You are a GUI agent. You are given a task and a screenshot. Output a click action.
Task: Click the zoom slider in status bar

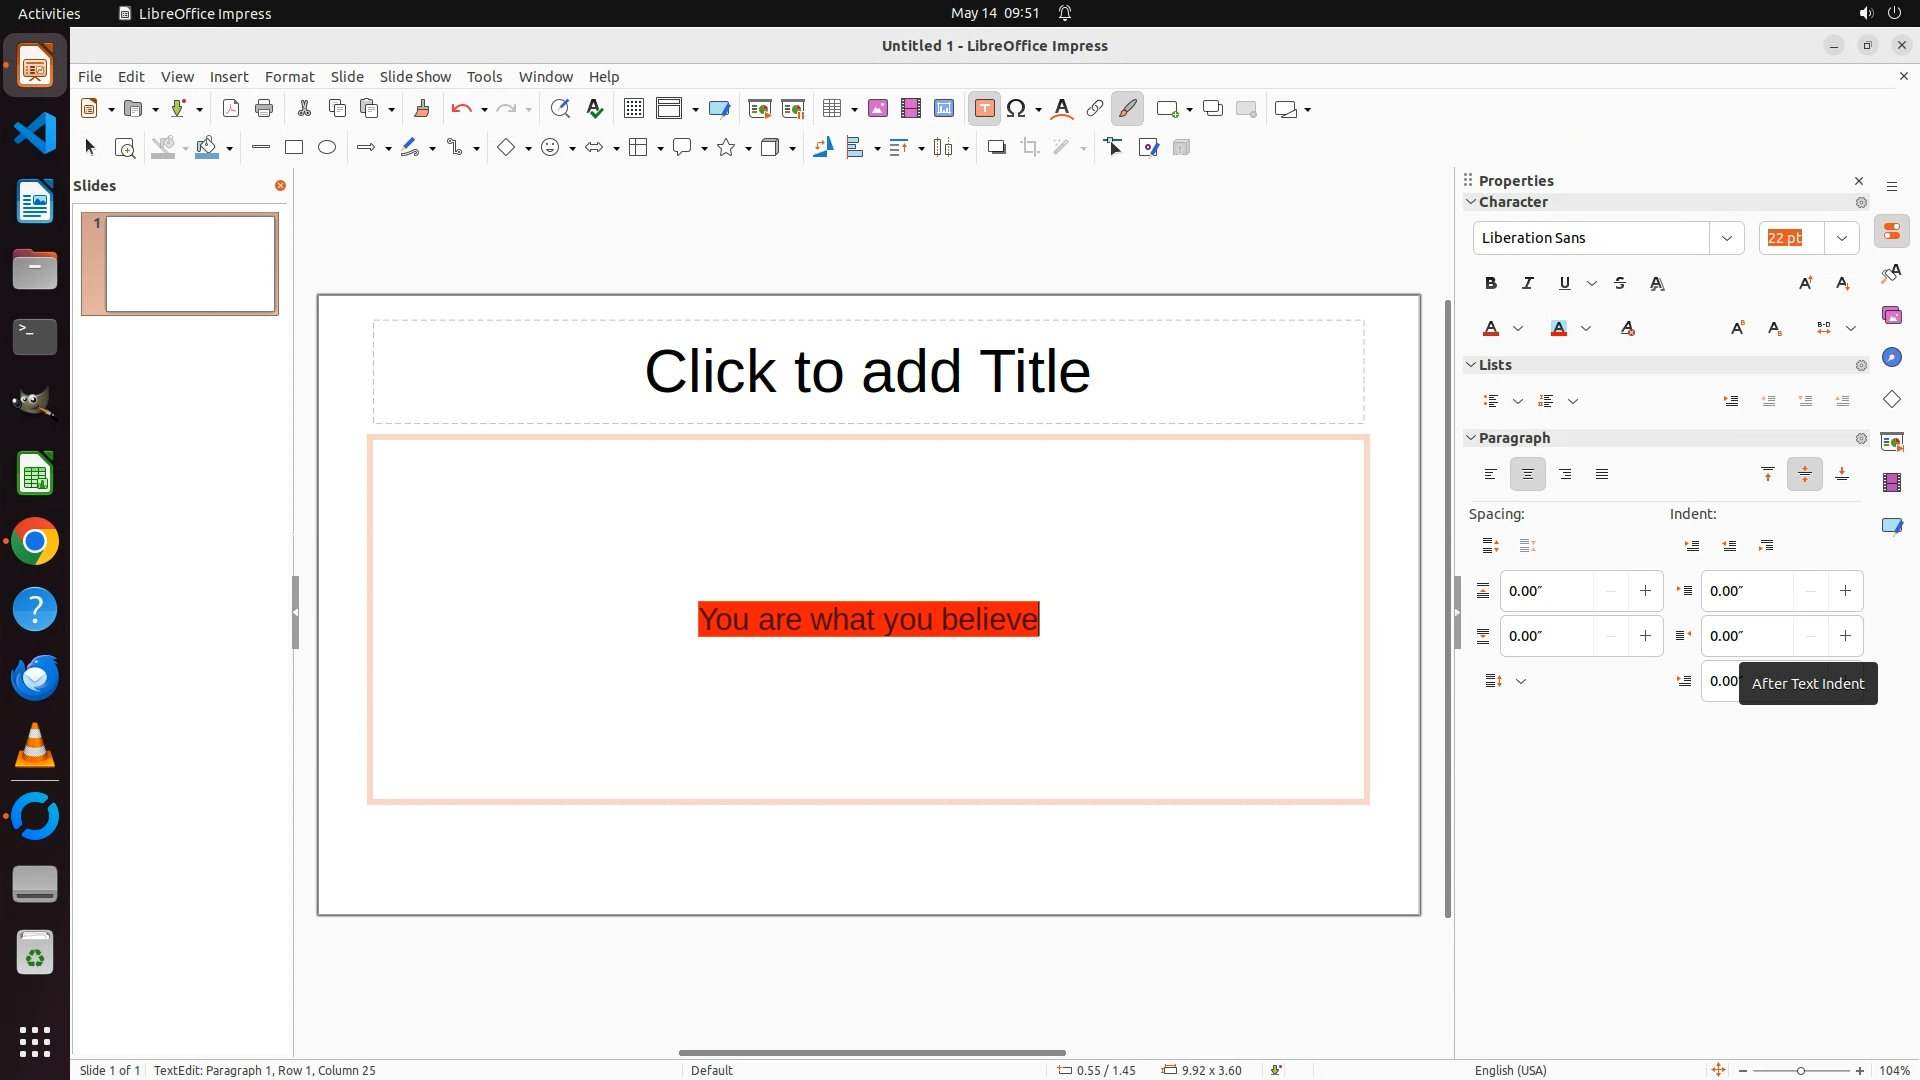click(1800, 1071)
